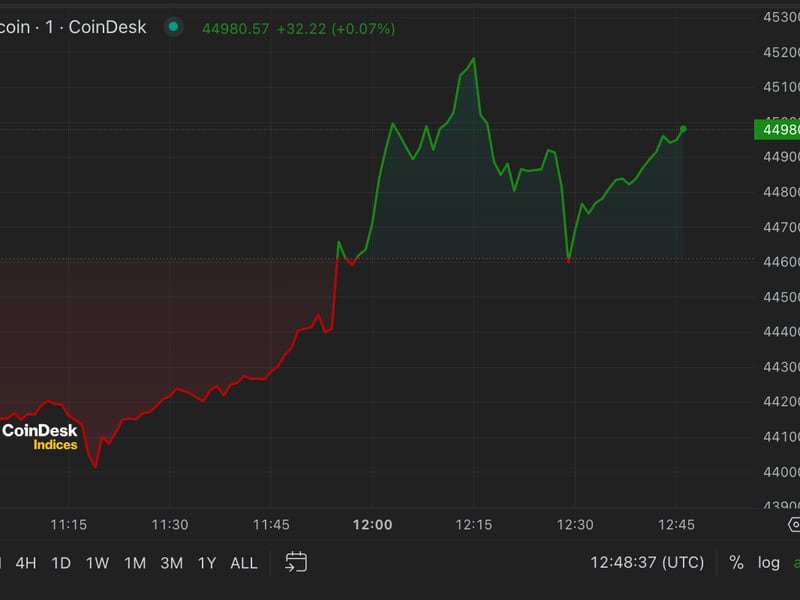
Task: Click the green last-price dot on the line
Action: point(683,129)
